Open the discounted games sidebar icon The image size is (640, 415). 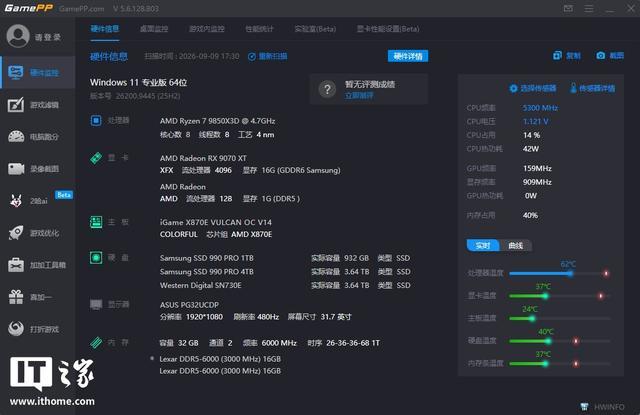pyautogui.click(x=16, y=329)
